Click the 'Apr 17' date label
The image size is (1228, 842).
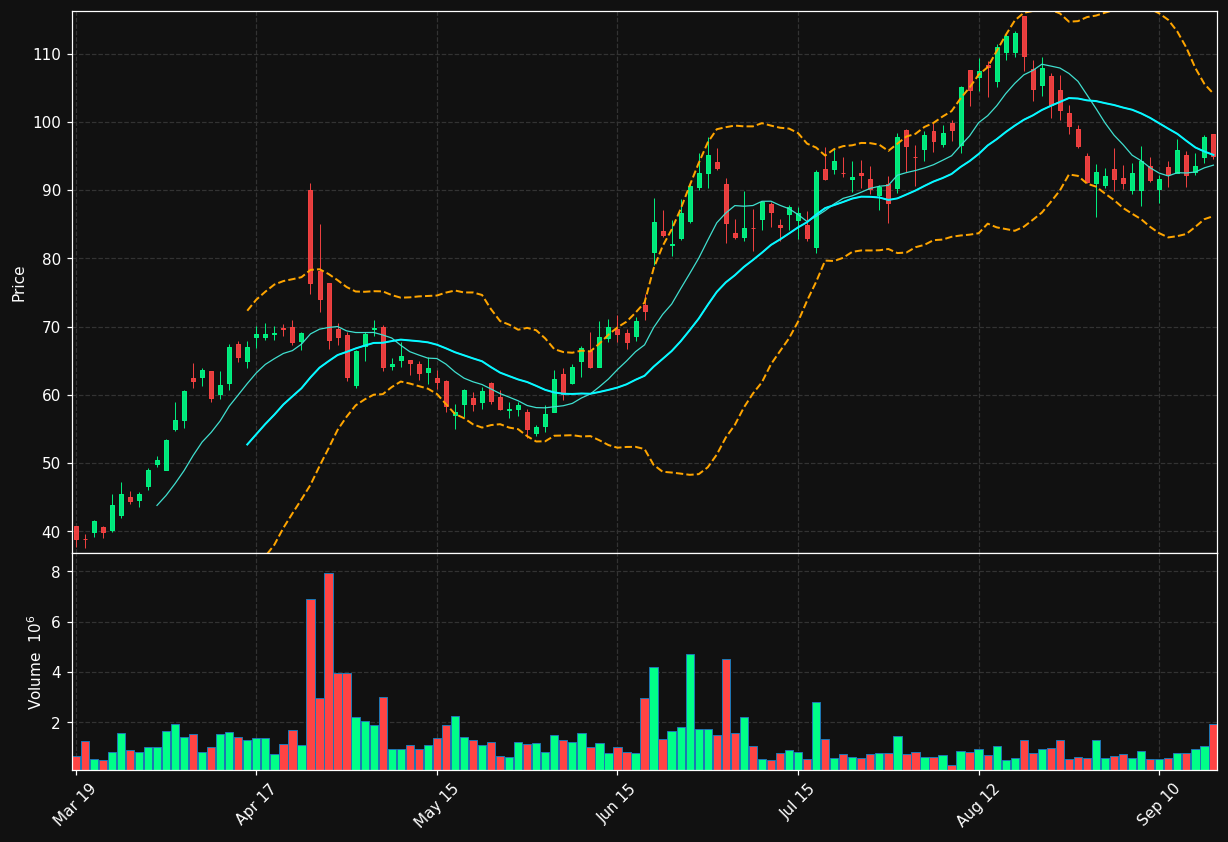[254, 802]
